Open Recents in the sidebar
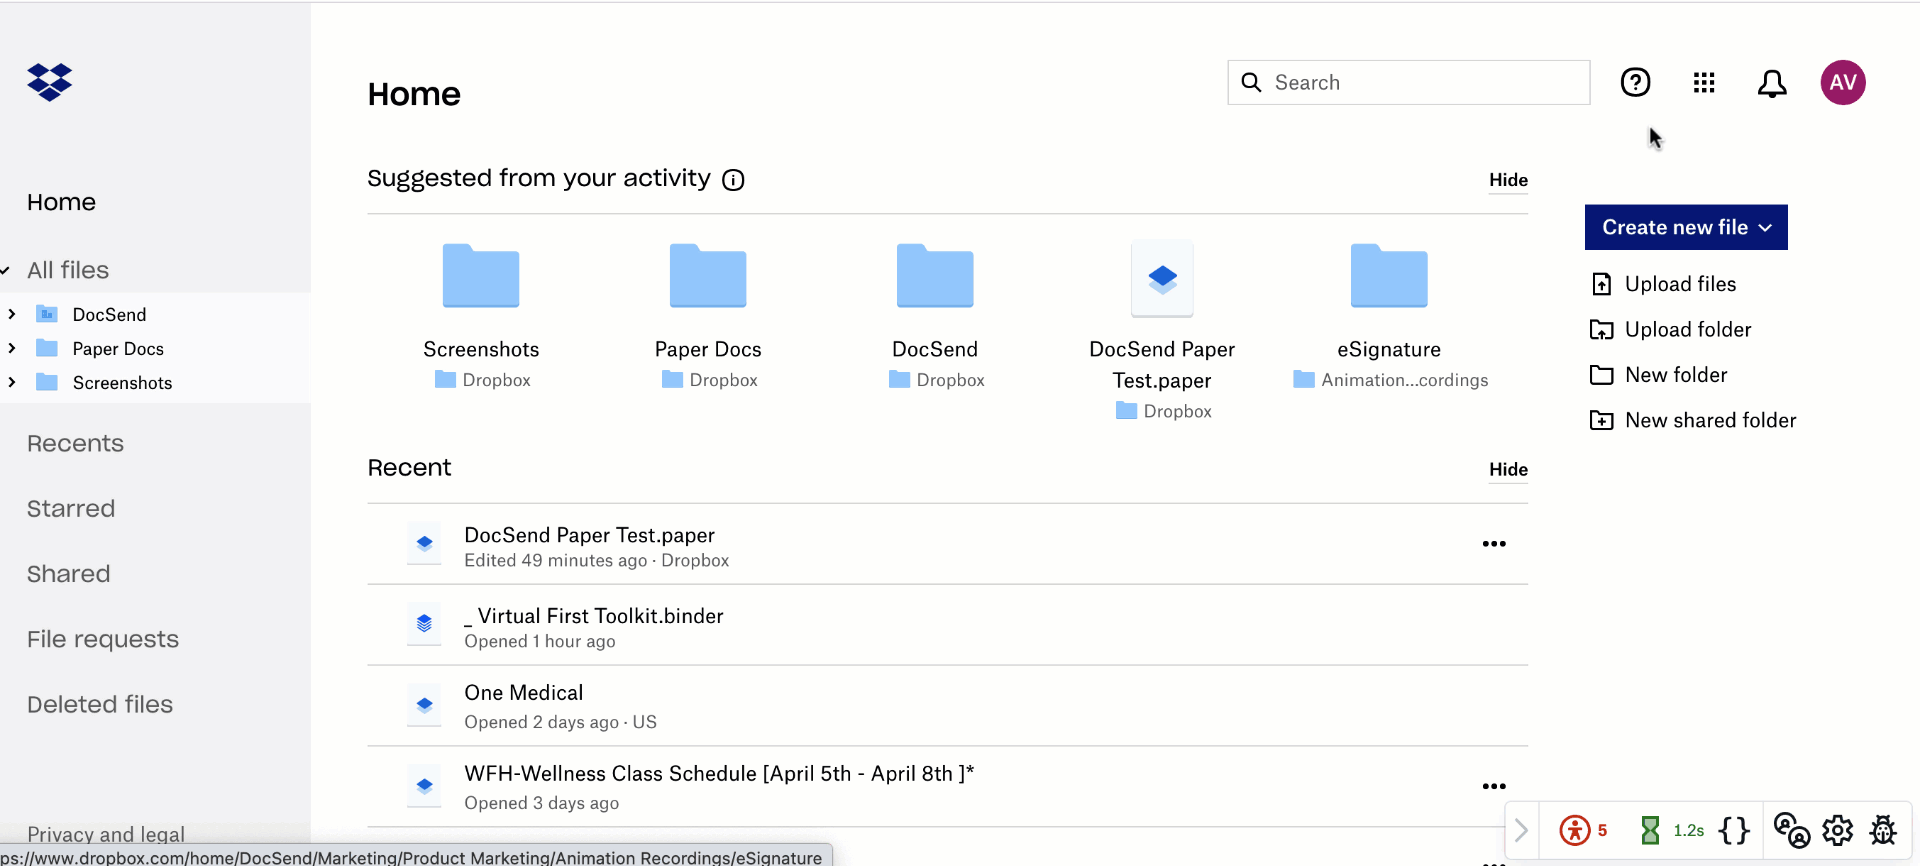The width and height of the screenshot is (1920, 866). tap(75, 443)
